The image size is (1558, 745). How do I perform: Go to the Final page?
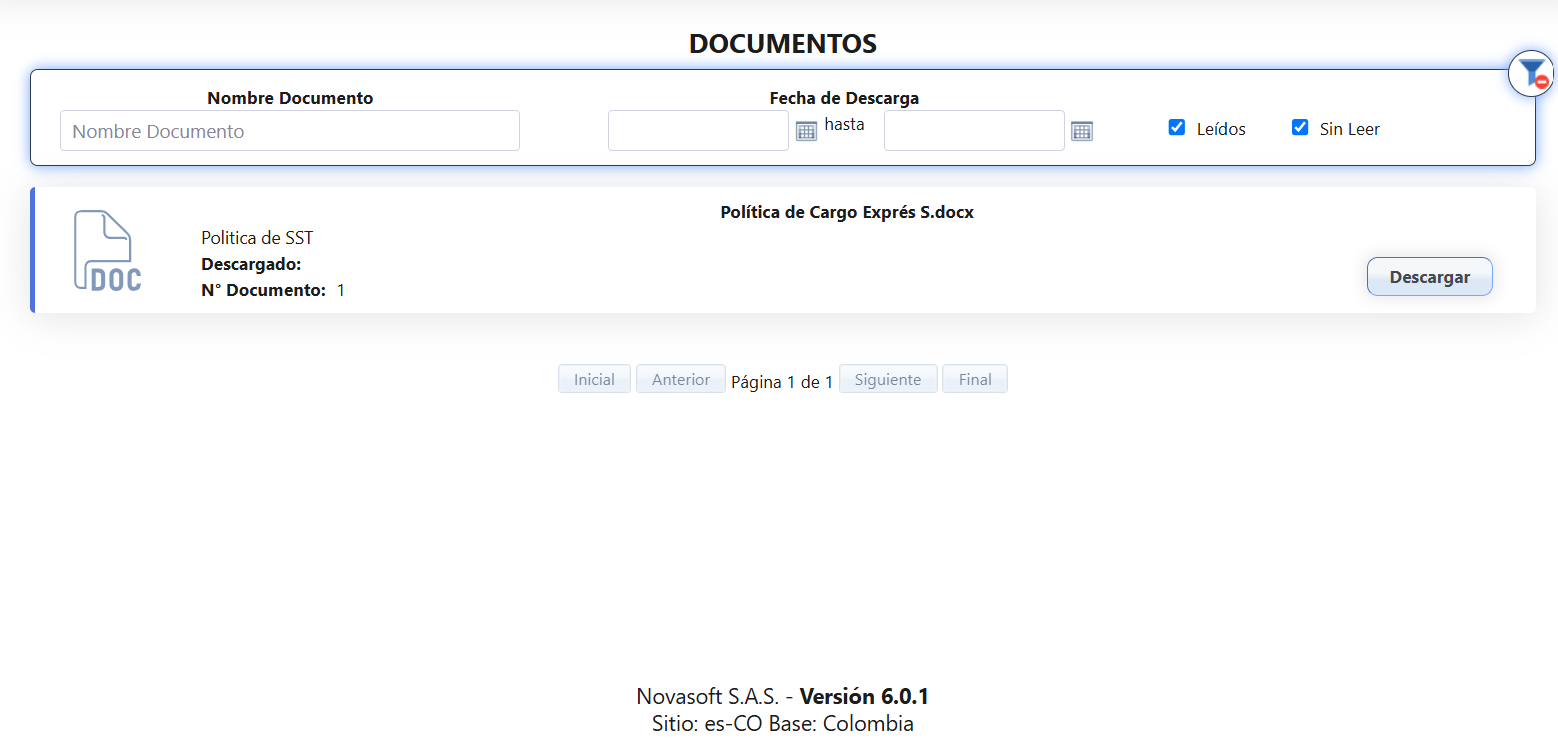pyautogui.click(x=975, y=380)
